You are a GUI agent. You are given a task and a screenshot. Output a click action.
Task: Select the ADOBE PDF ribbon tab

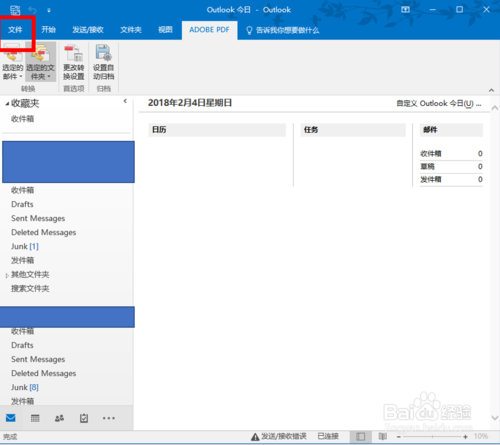click(x=209, y=30)
